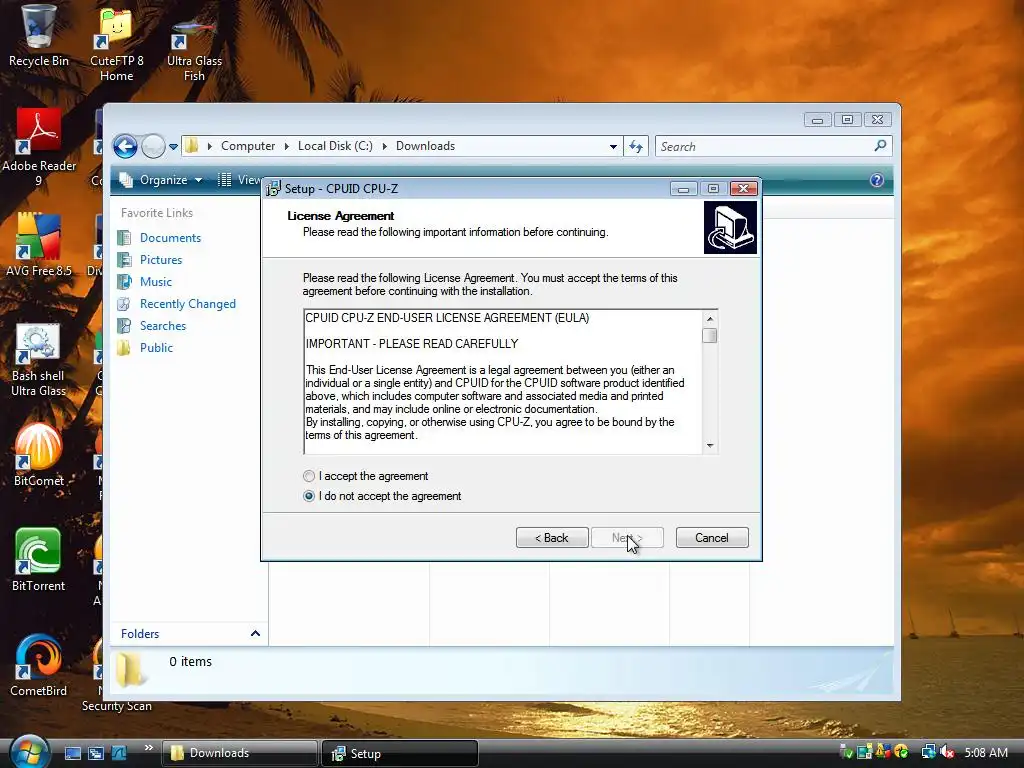Click the Refresh button in address bar
This screenshot has height=768, width=1024.
(636, 146)
